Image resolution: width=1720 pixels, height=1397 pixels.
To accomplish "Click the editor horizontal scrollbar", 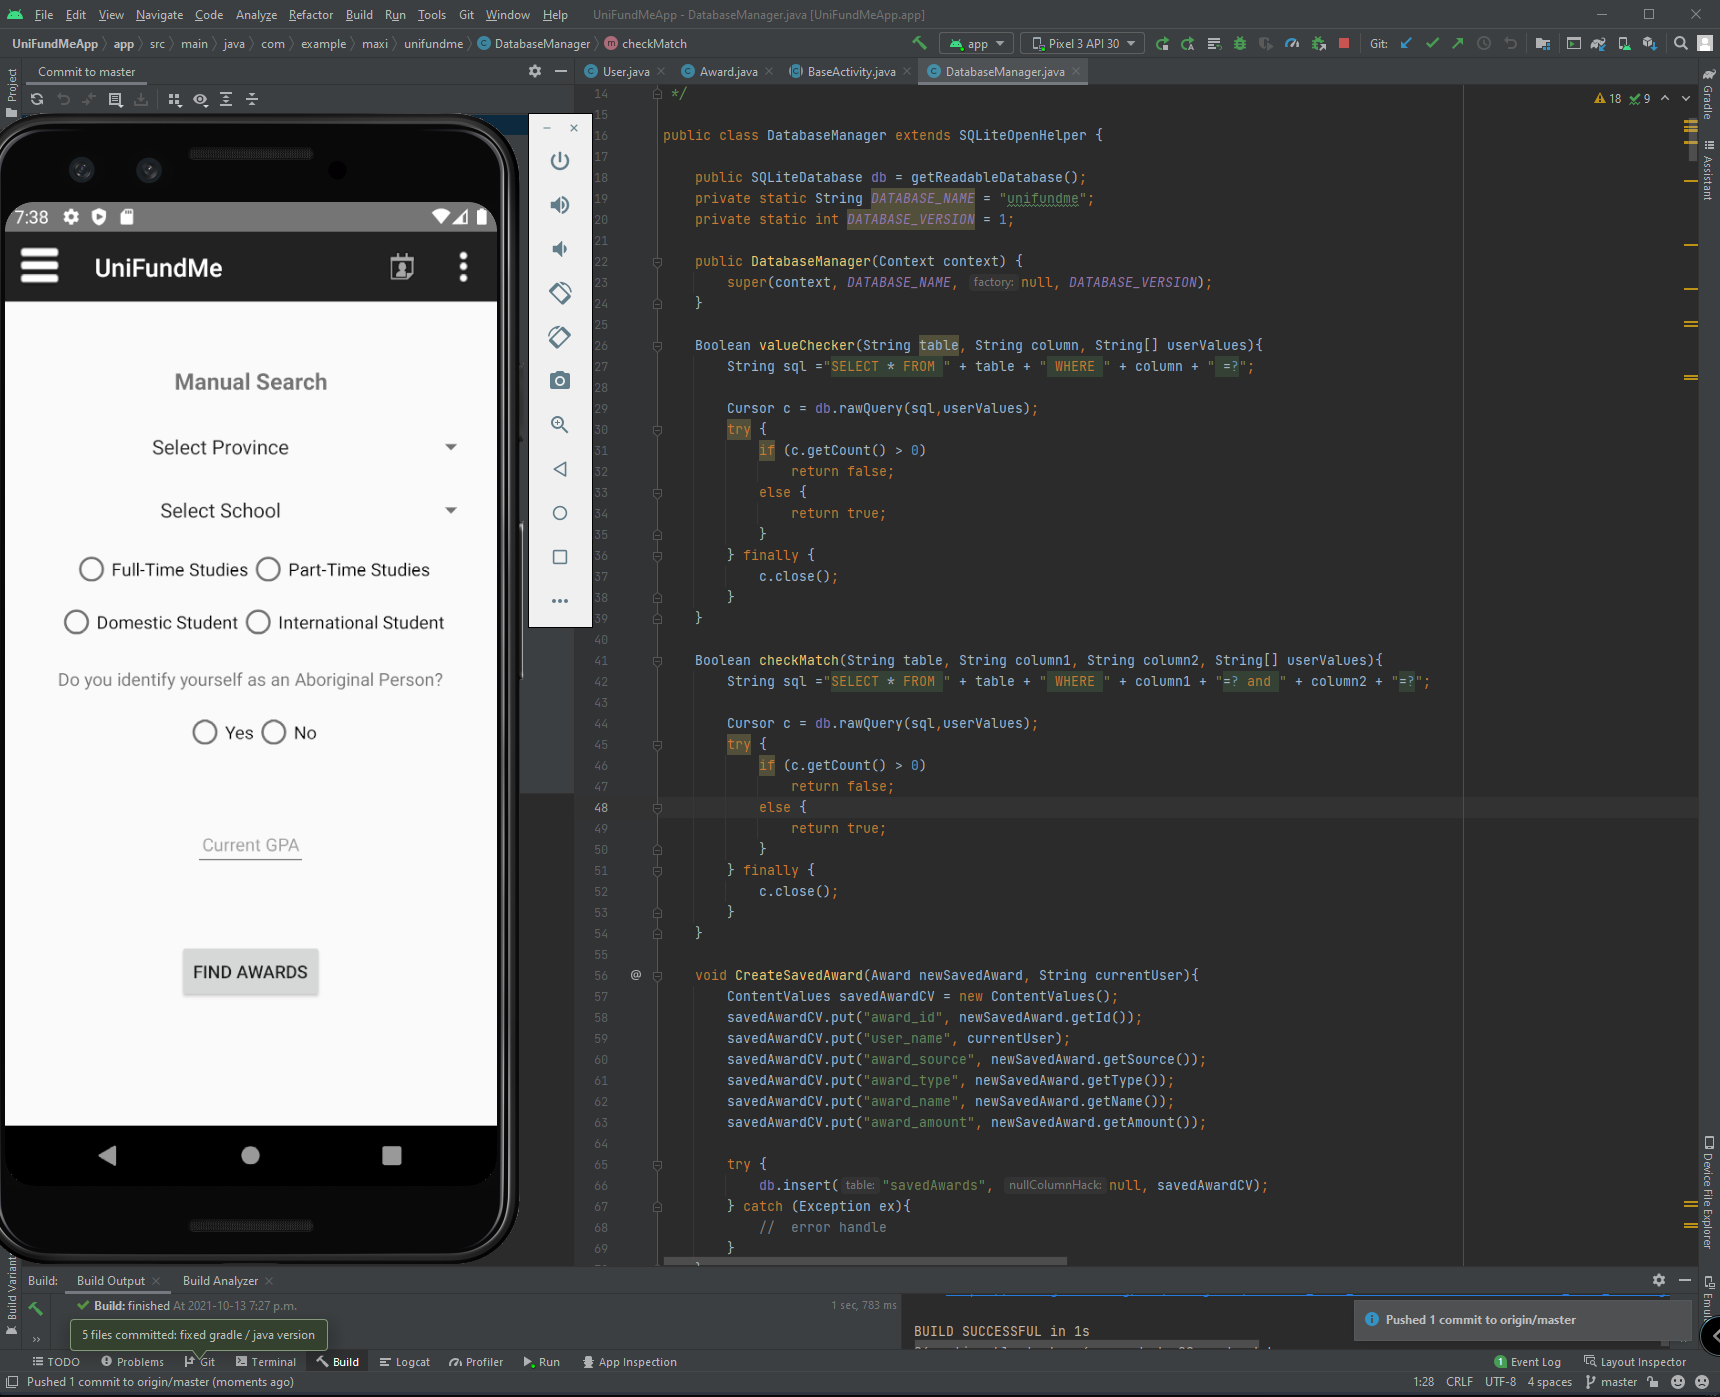I will pyautogui.click(x=865, y=1261).
